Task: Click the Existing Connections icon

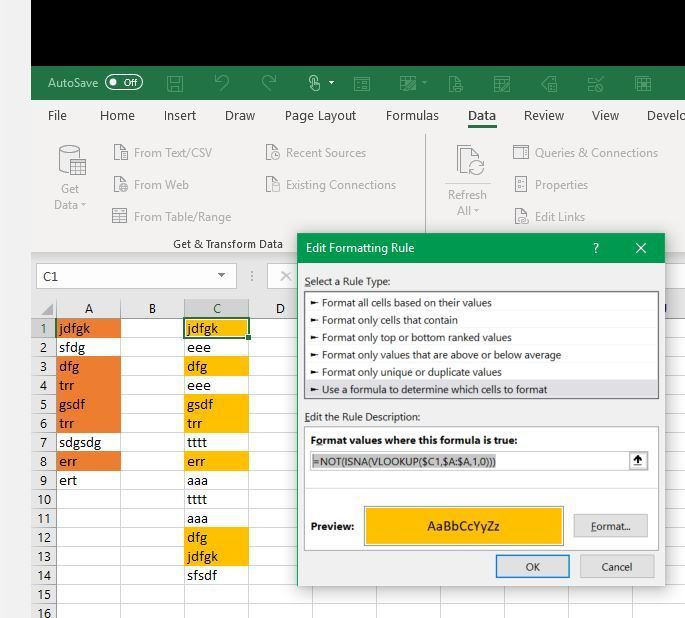Action: tap(273, 184)
